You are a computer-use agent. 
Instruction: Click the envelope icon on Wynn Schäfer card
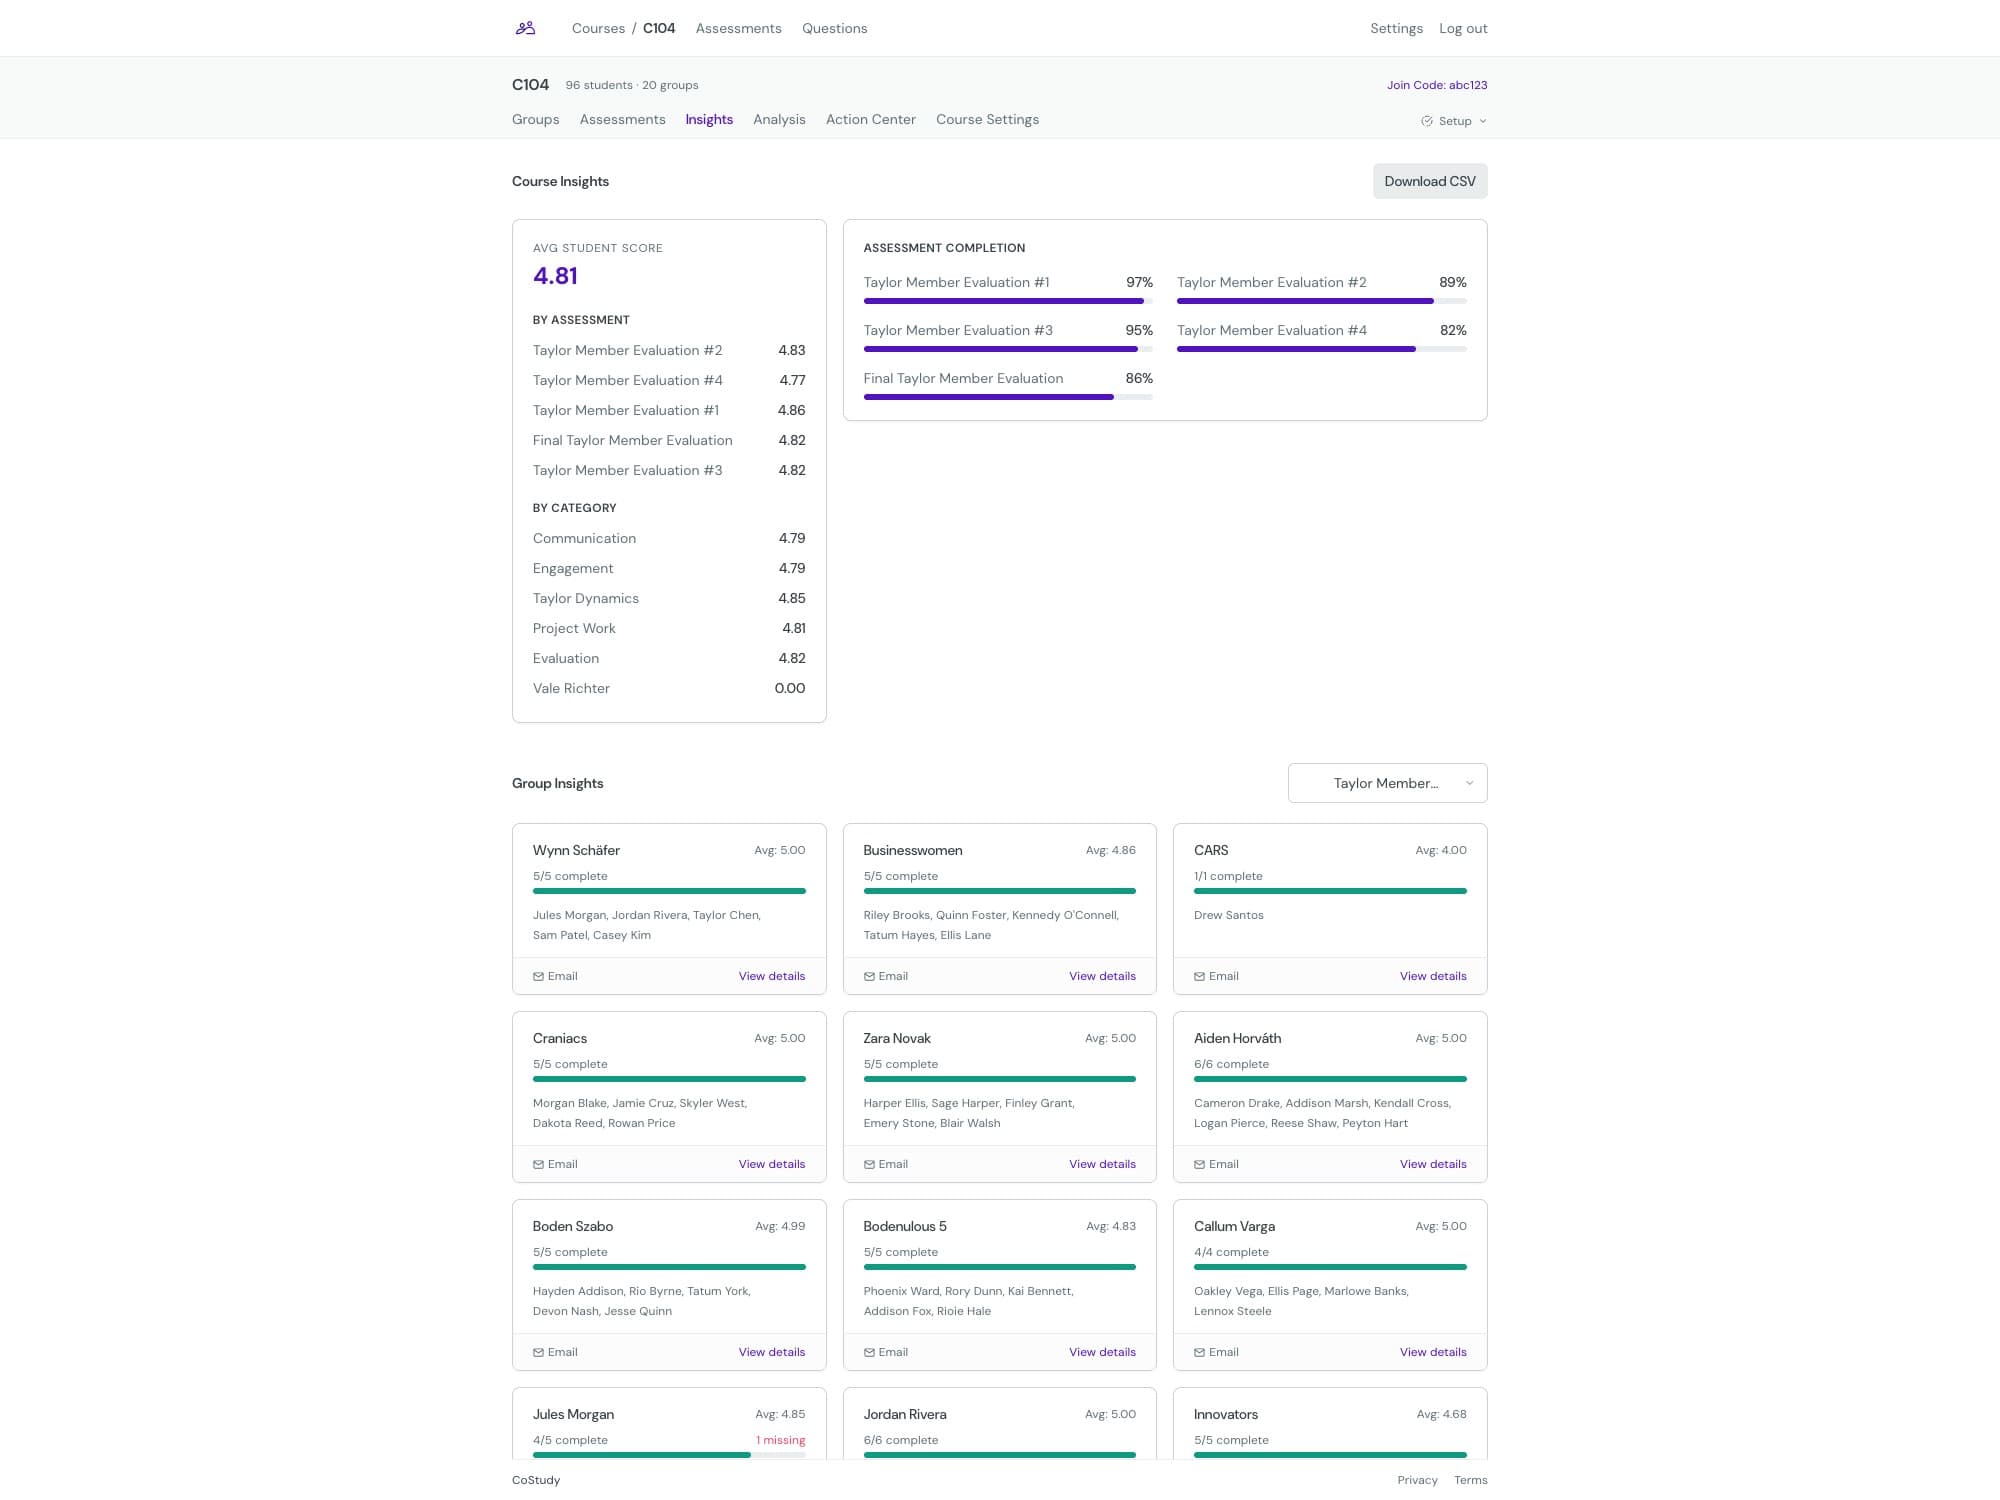(540, 976)
